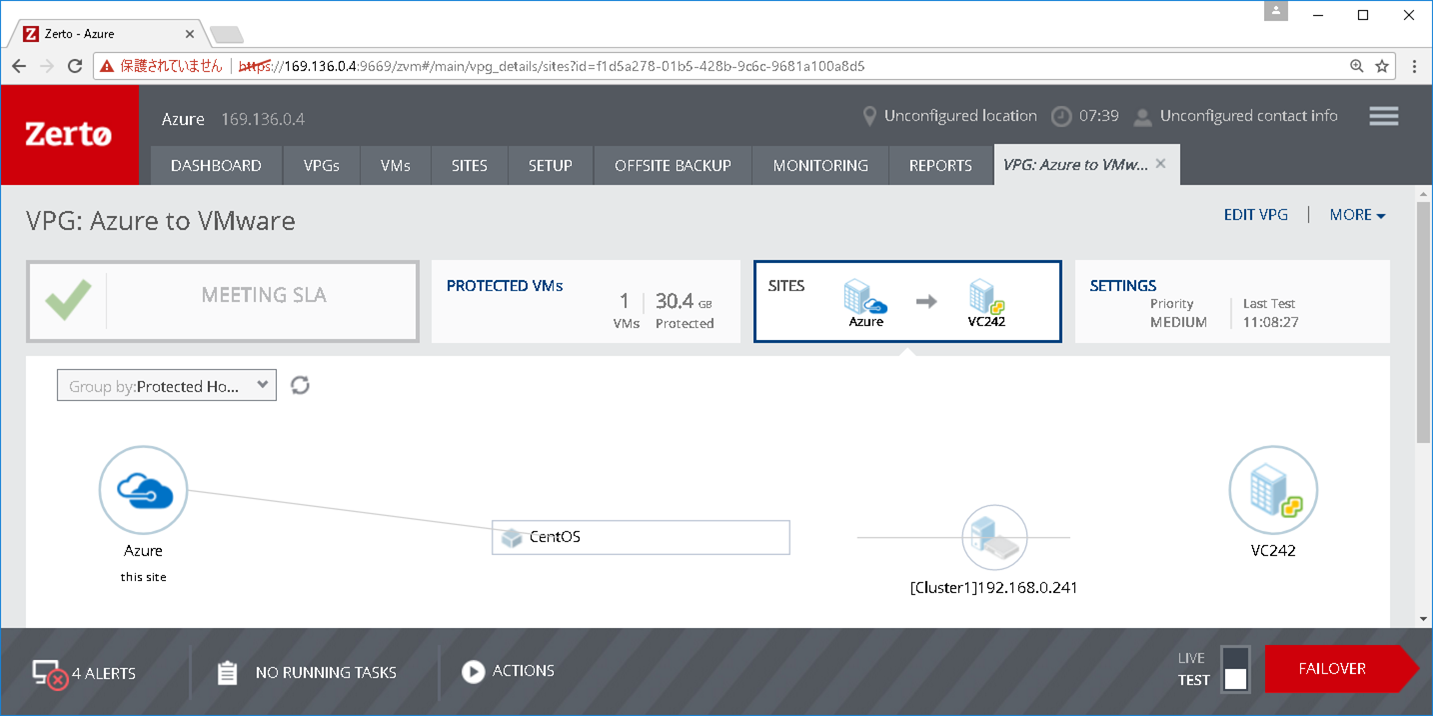Click the Unconfigured contact info text

[1248, 116]
